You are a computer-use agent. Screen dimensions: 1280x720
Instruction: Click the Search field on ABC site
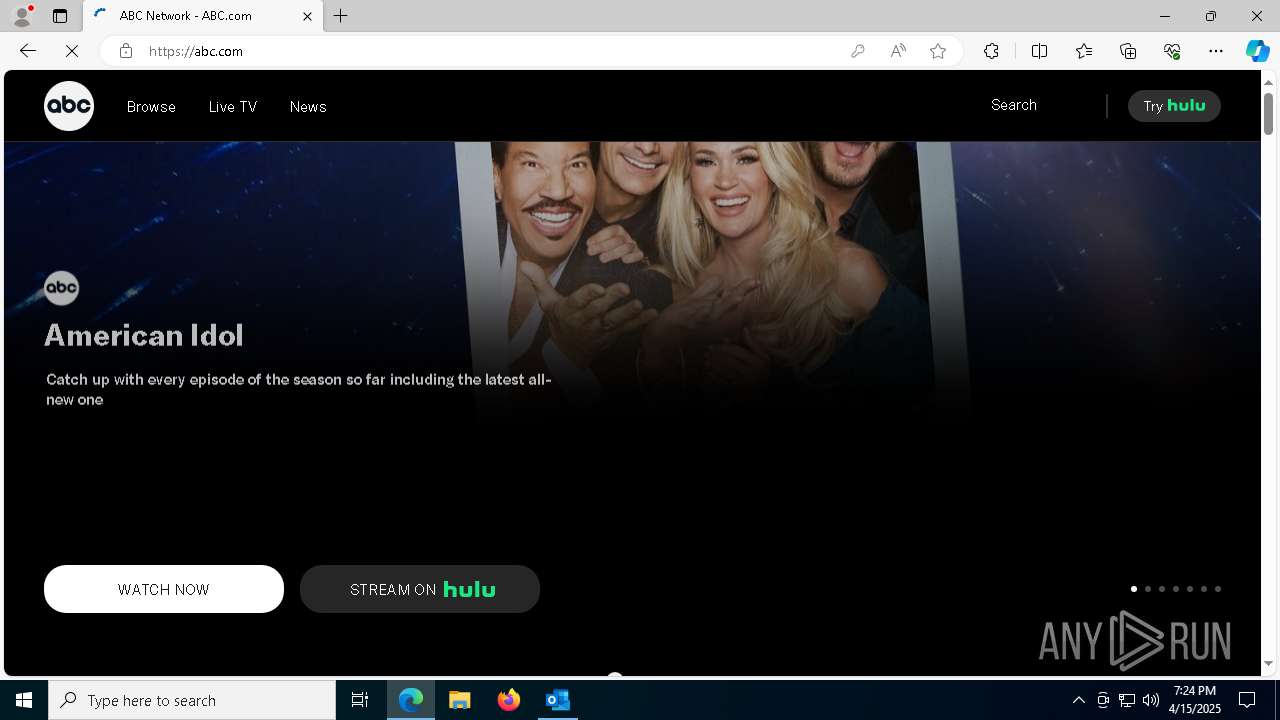pos(1014,105)
